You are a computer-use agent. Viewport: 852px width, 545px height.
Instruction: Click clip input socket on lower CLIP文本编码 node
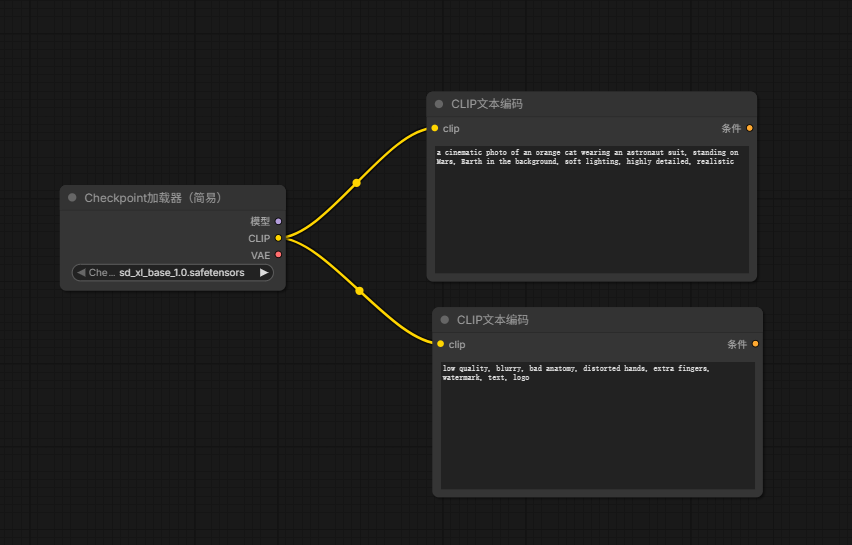pos(441,344)
